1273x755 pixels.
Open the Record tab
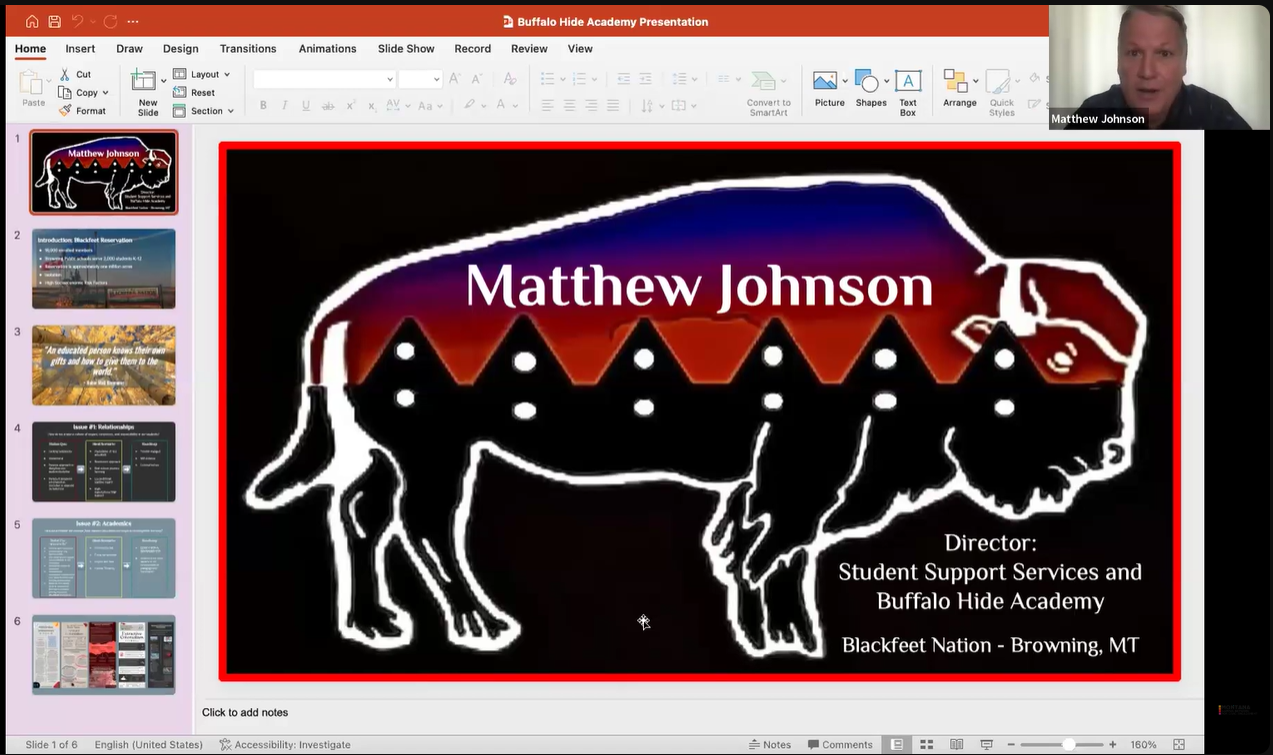[x=472, y=49]
